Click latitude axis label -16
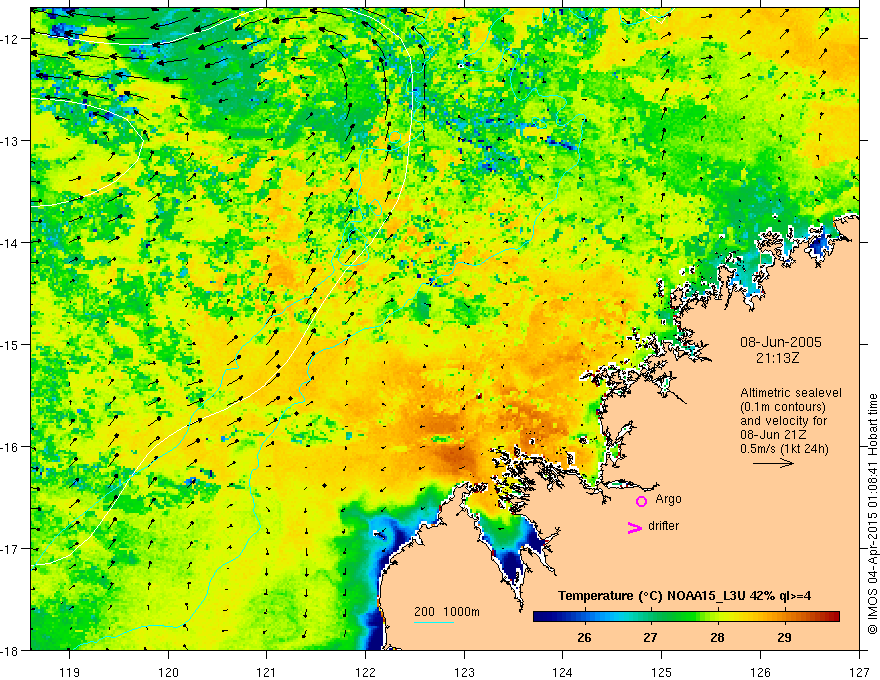Viewport: 880px width, 680px height. 10,447
